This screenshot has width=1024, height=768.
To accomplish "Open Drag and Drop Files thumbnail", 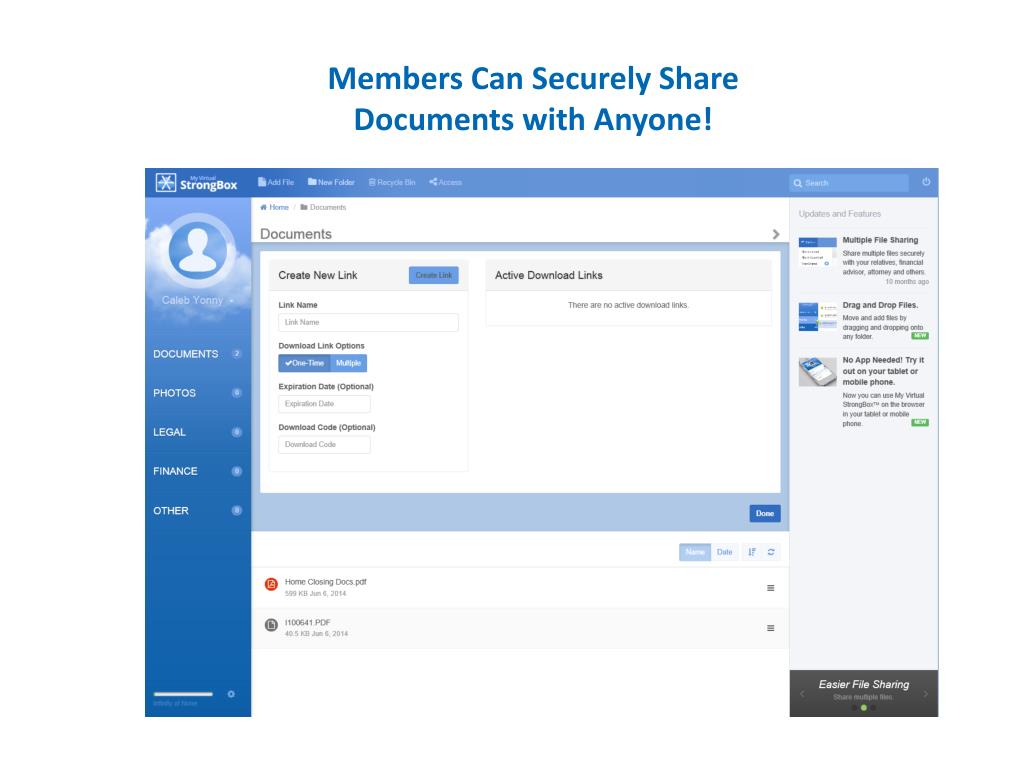I will pyautogui.click(x=818, y=317).
